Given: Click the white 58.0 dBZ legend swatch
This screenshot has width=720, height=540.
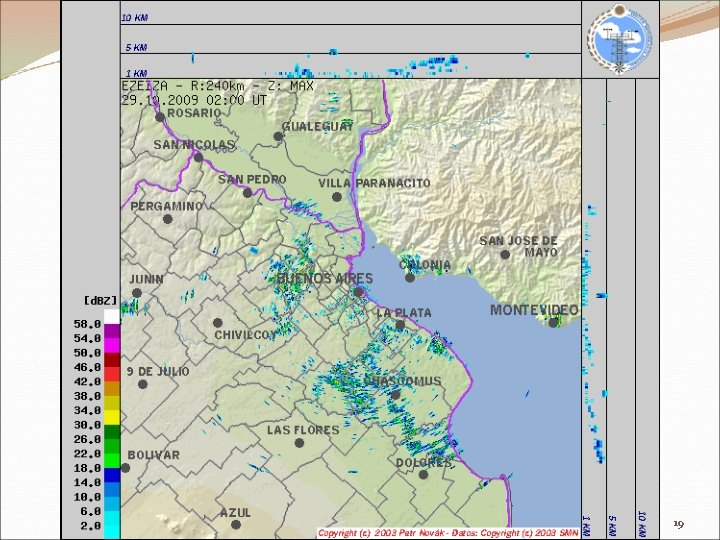Looking at the screenshot, I should pyautogui.click(x=112, y=317).
